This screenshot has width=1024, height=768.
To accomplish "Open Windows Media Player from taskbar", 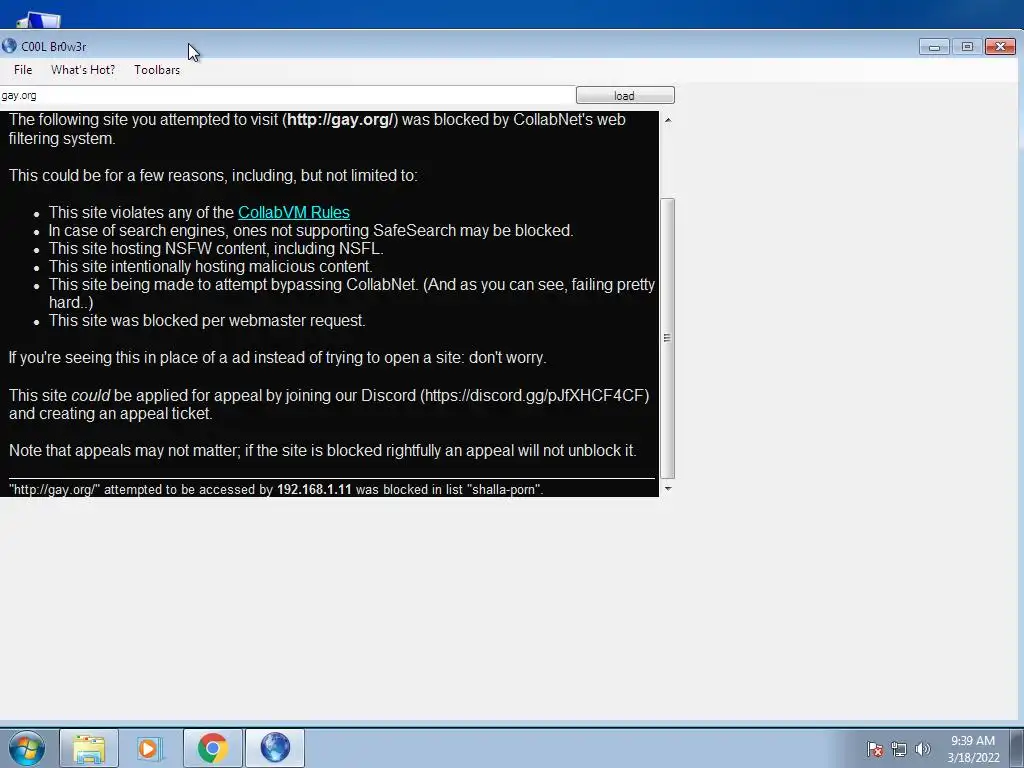I will (x=150, y=748).
